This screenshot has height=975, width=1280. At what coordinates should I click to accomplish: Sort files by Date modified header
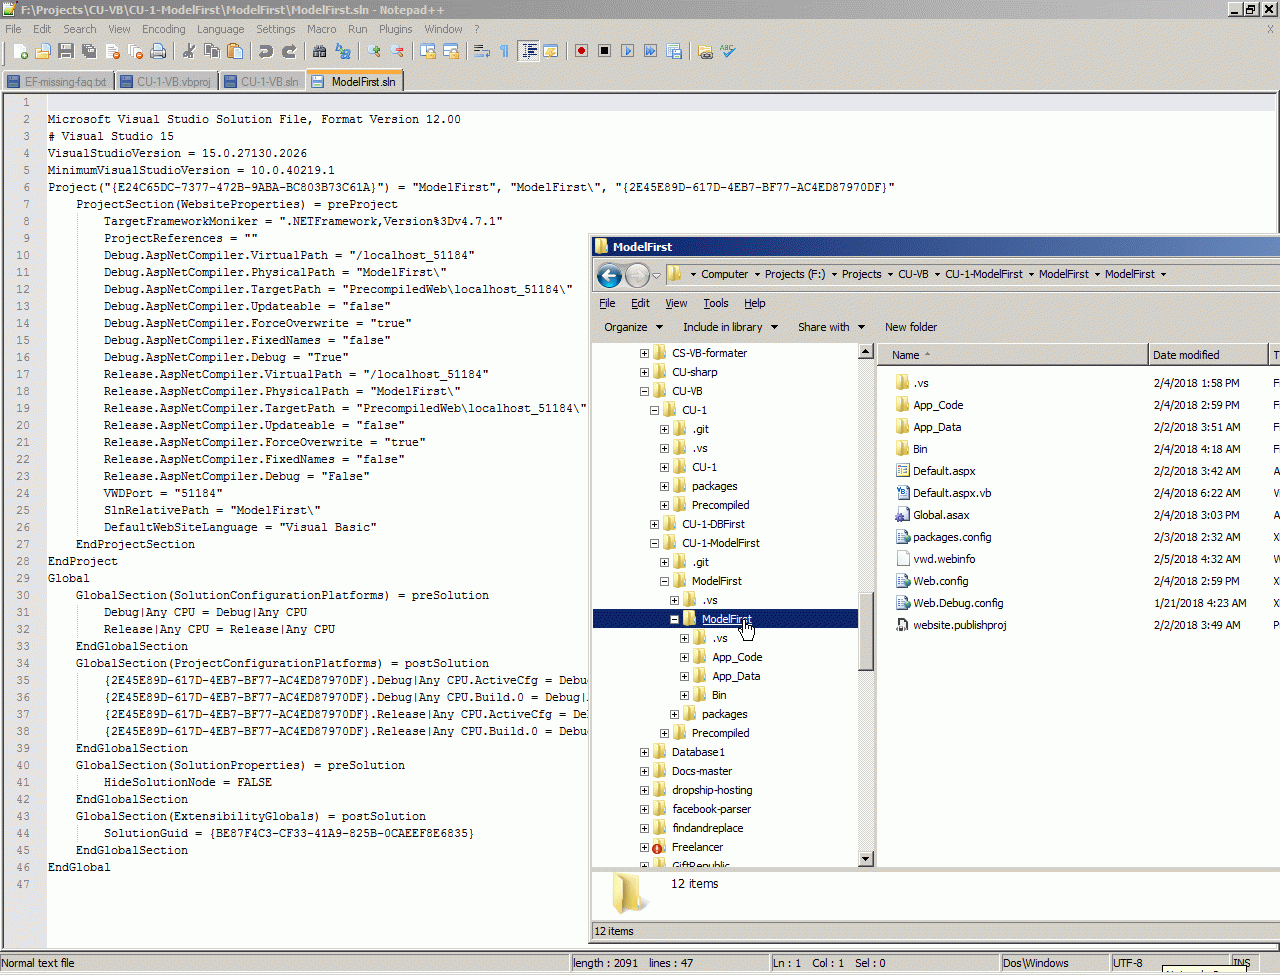[x=1208, y=355]
